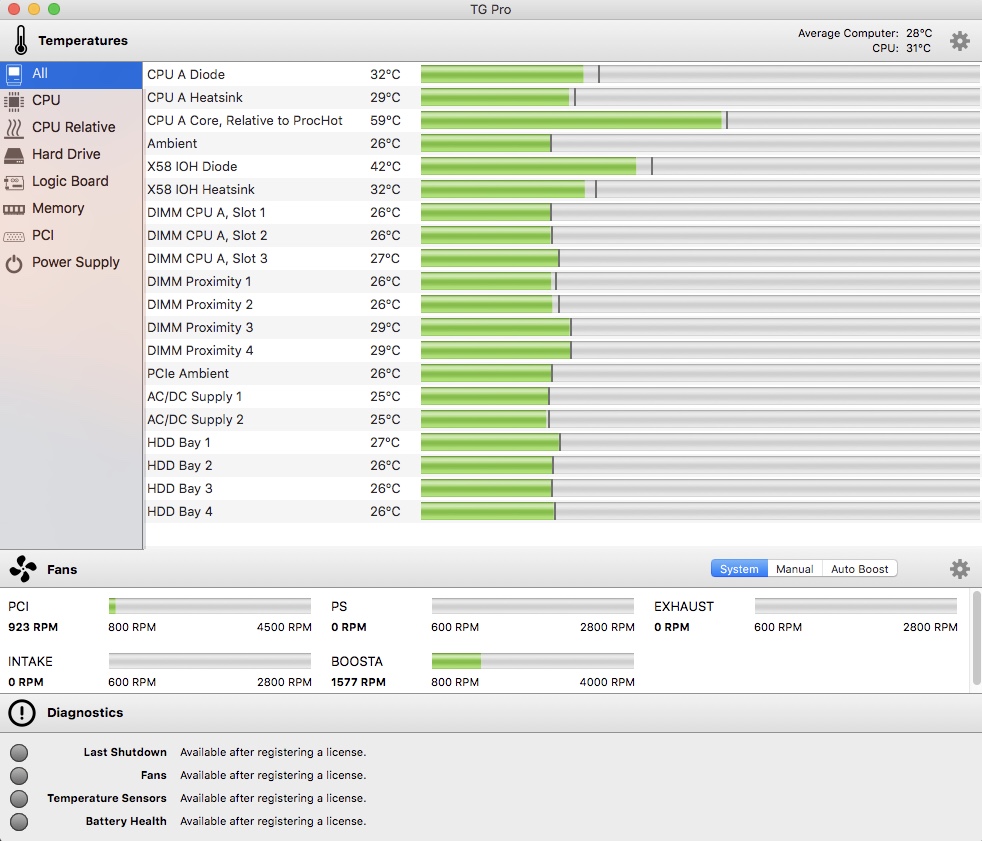Select DIMM CPU A, Slot 1 row
This screenshot has width=982, height=841.
(562, 212)
